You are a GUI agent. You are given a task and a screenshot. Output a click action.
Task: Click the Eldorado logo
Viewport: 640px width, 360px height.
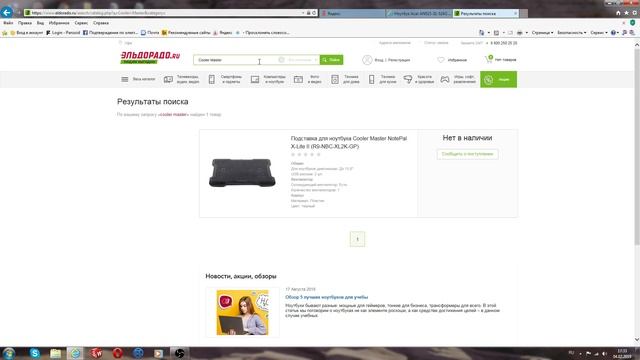pyautogui.click(x=150, y=58)
